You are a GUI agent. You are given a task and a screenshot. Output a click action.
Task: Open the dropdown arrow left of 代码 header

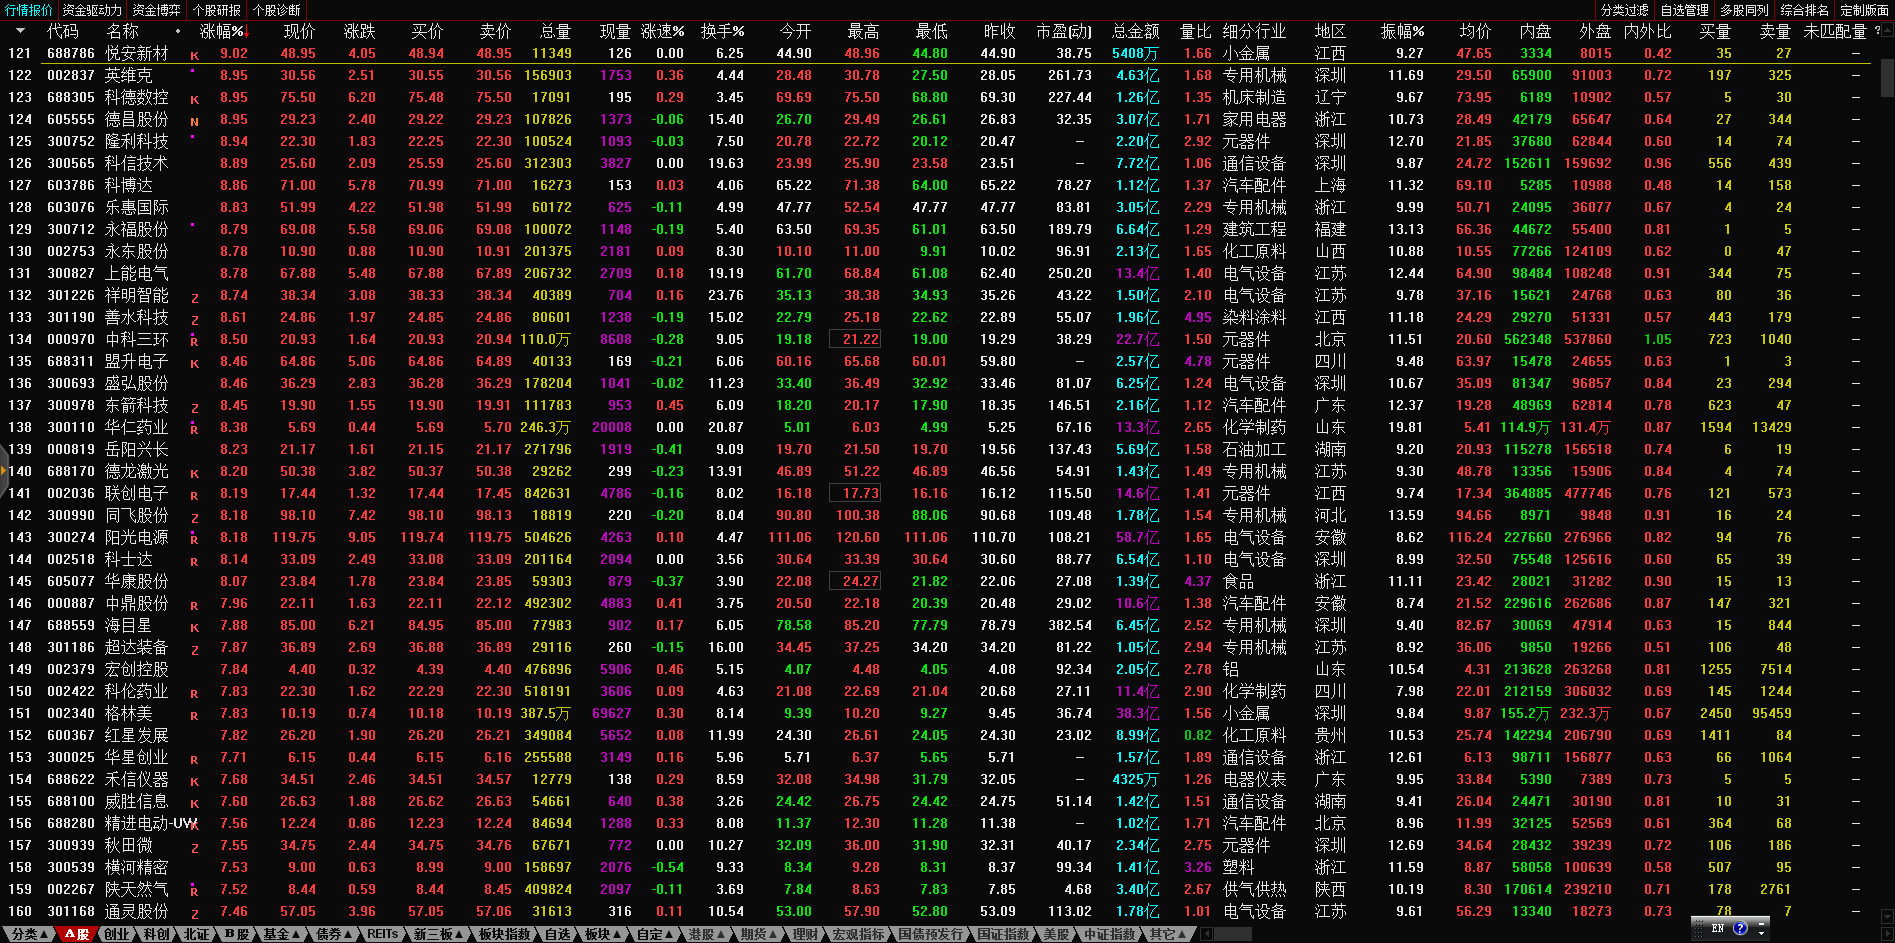[20, 31]
